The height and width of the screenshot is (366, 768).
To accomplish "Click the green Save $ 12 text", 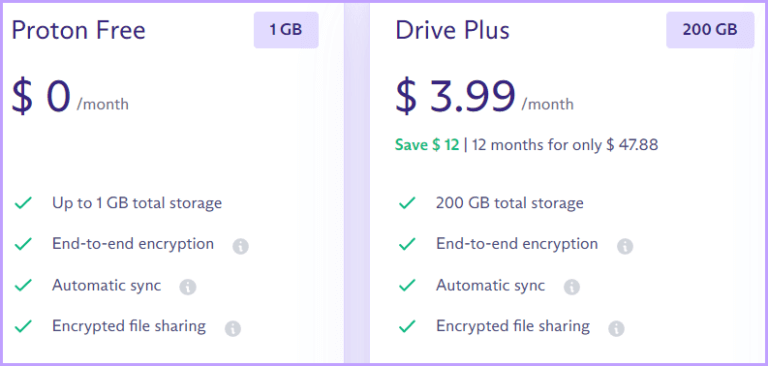I will (x=427, y=145).
